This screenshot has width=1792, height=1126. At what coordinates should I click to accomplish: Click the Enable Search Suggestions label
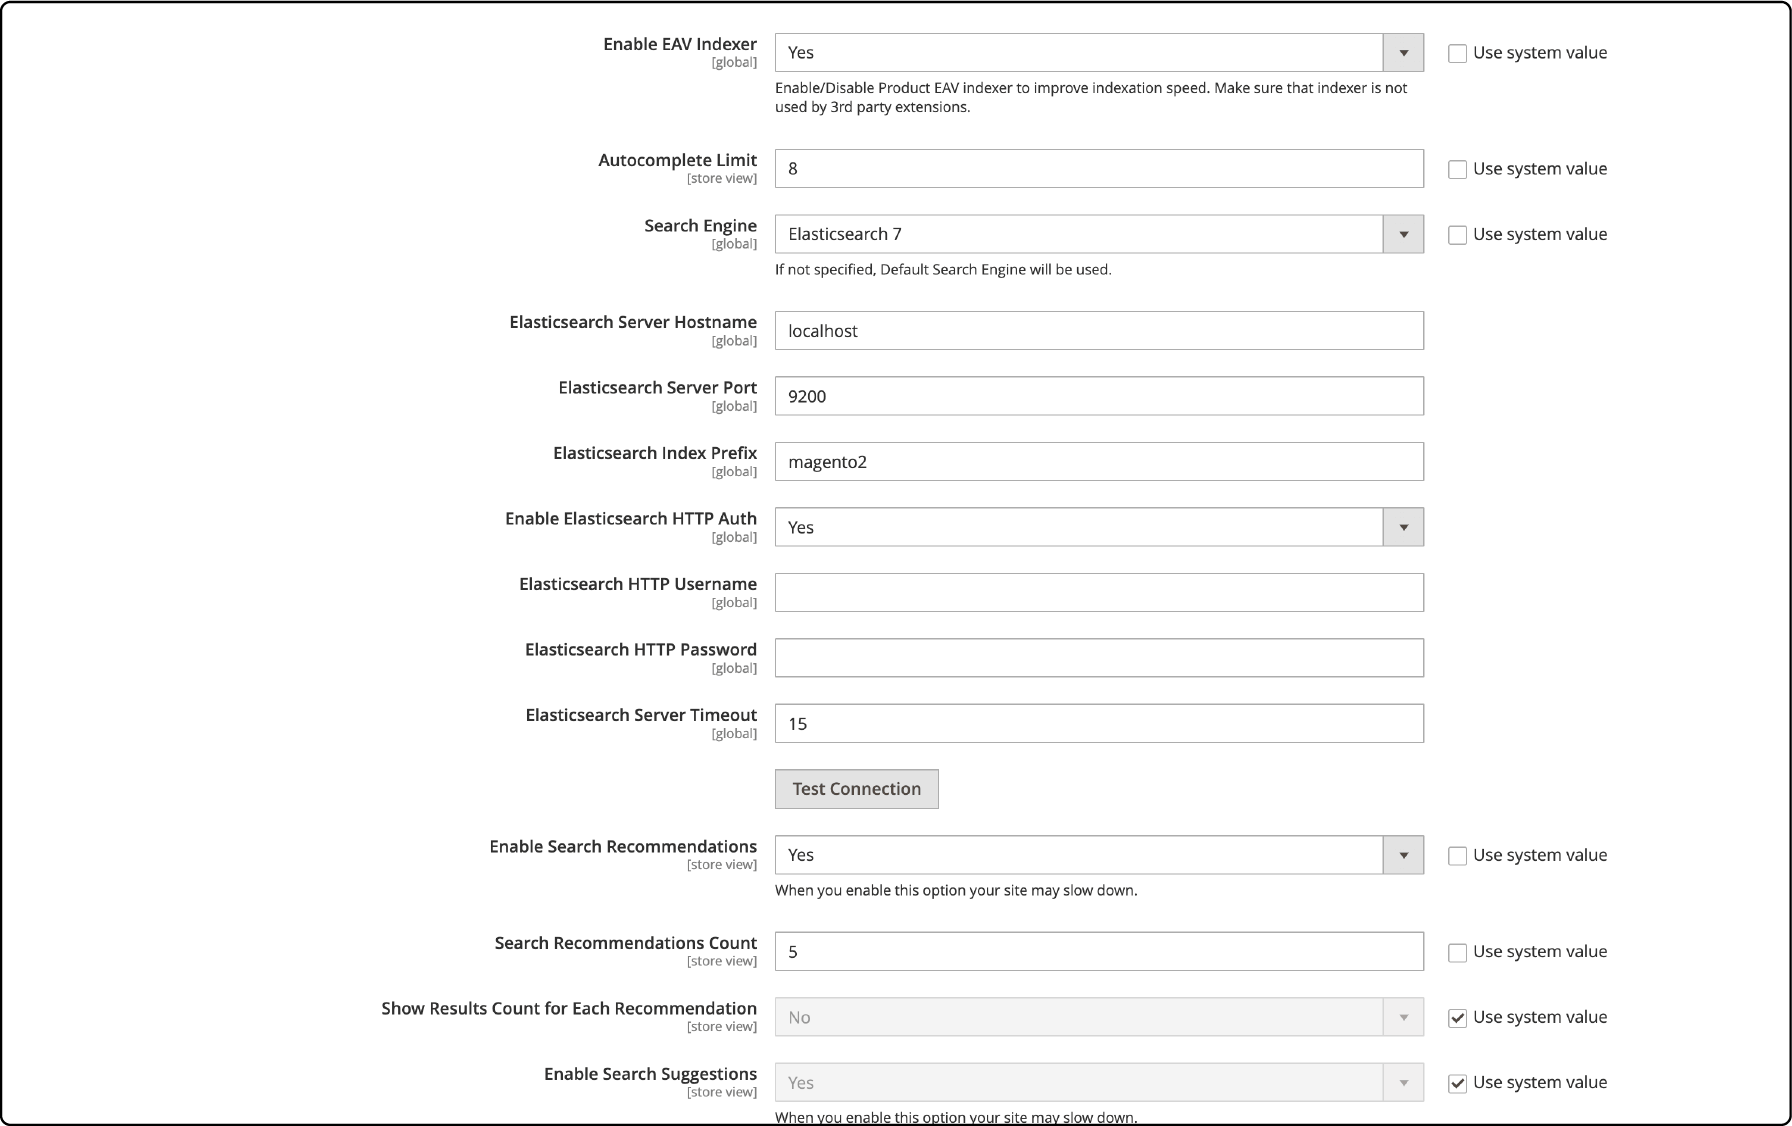coord(650,1074)
